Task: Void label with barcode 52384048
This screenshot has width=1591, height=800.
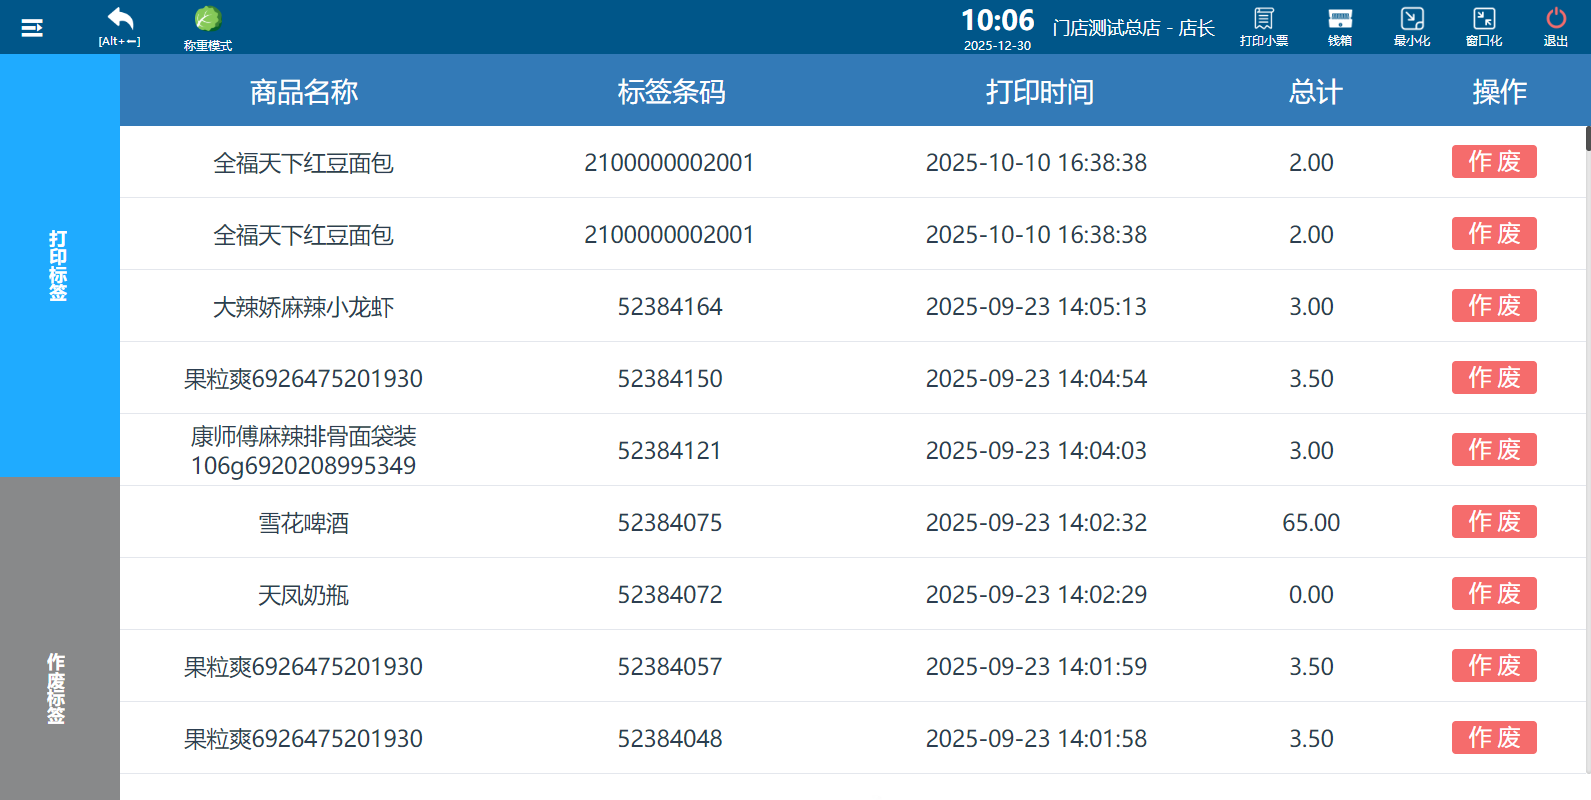Action: point(1494,738)
